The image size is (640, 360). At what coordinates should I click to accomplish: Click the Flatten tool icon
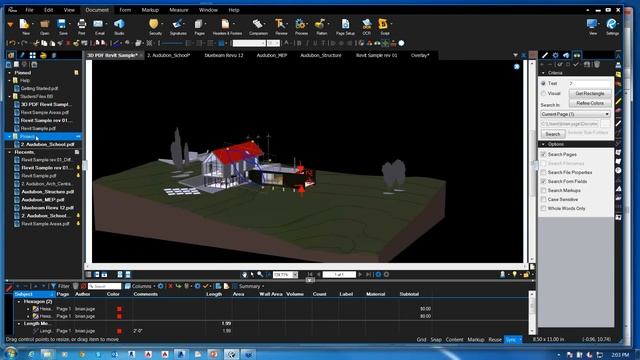pos(320,24)
